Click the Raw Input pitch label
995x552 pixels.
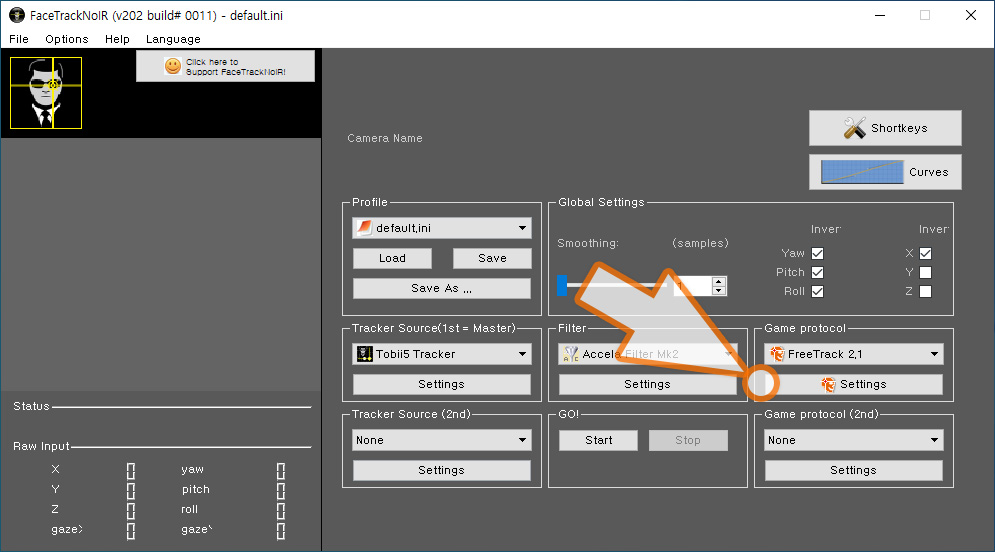(x=195, y=489)
